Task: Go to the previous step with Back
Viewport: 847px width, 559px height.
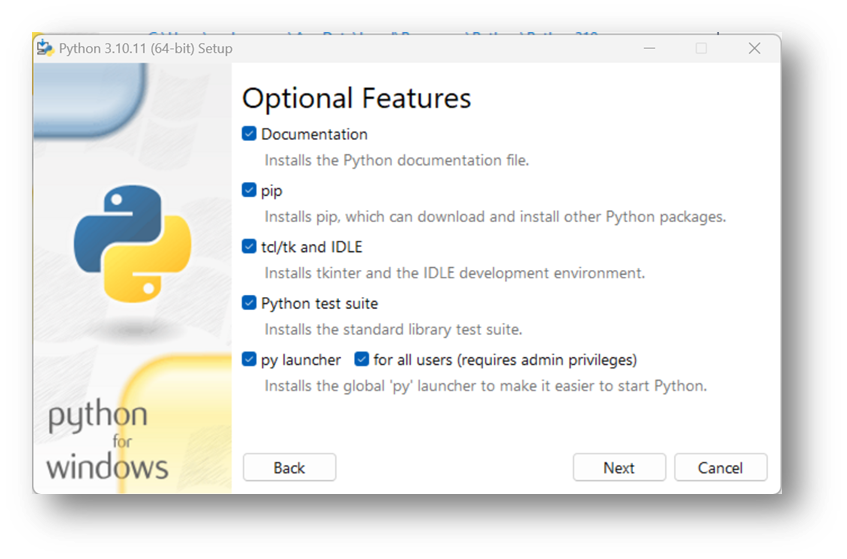Action: click(289, 468)
